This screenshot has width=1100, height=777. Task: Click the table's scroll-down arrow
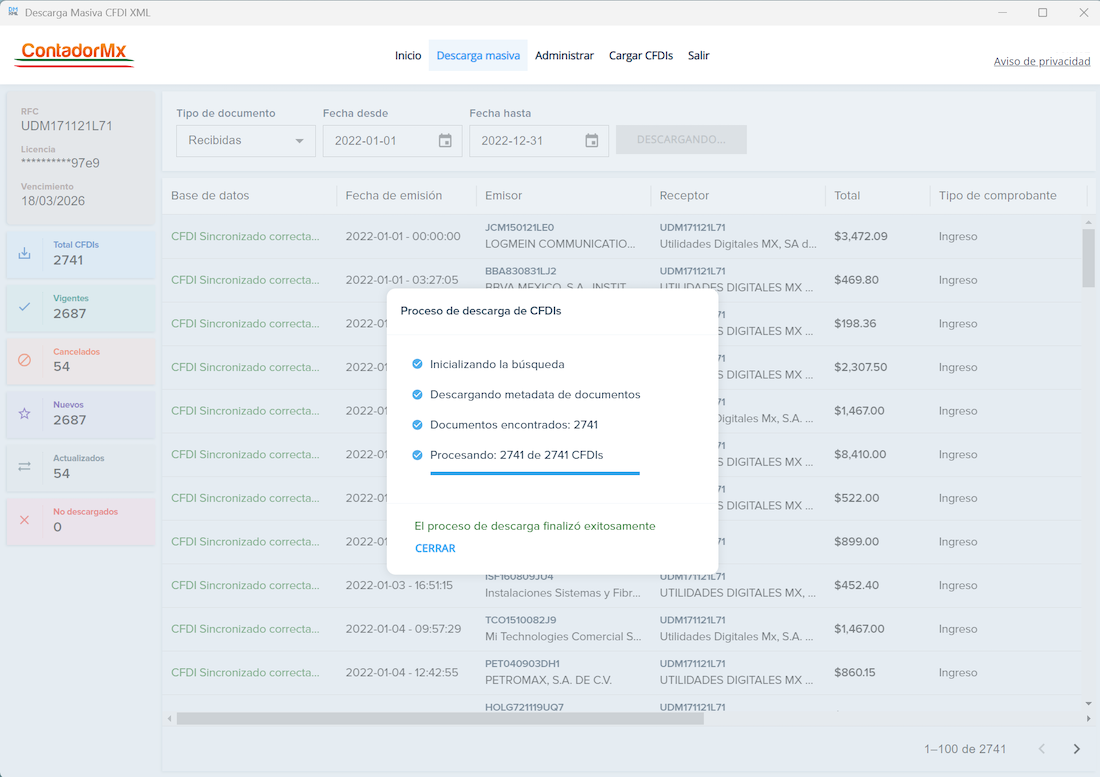point(1088,703)
